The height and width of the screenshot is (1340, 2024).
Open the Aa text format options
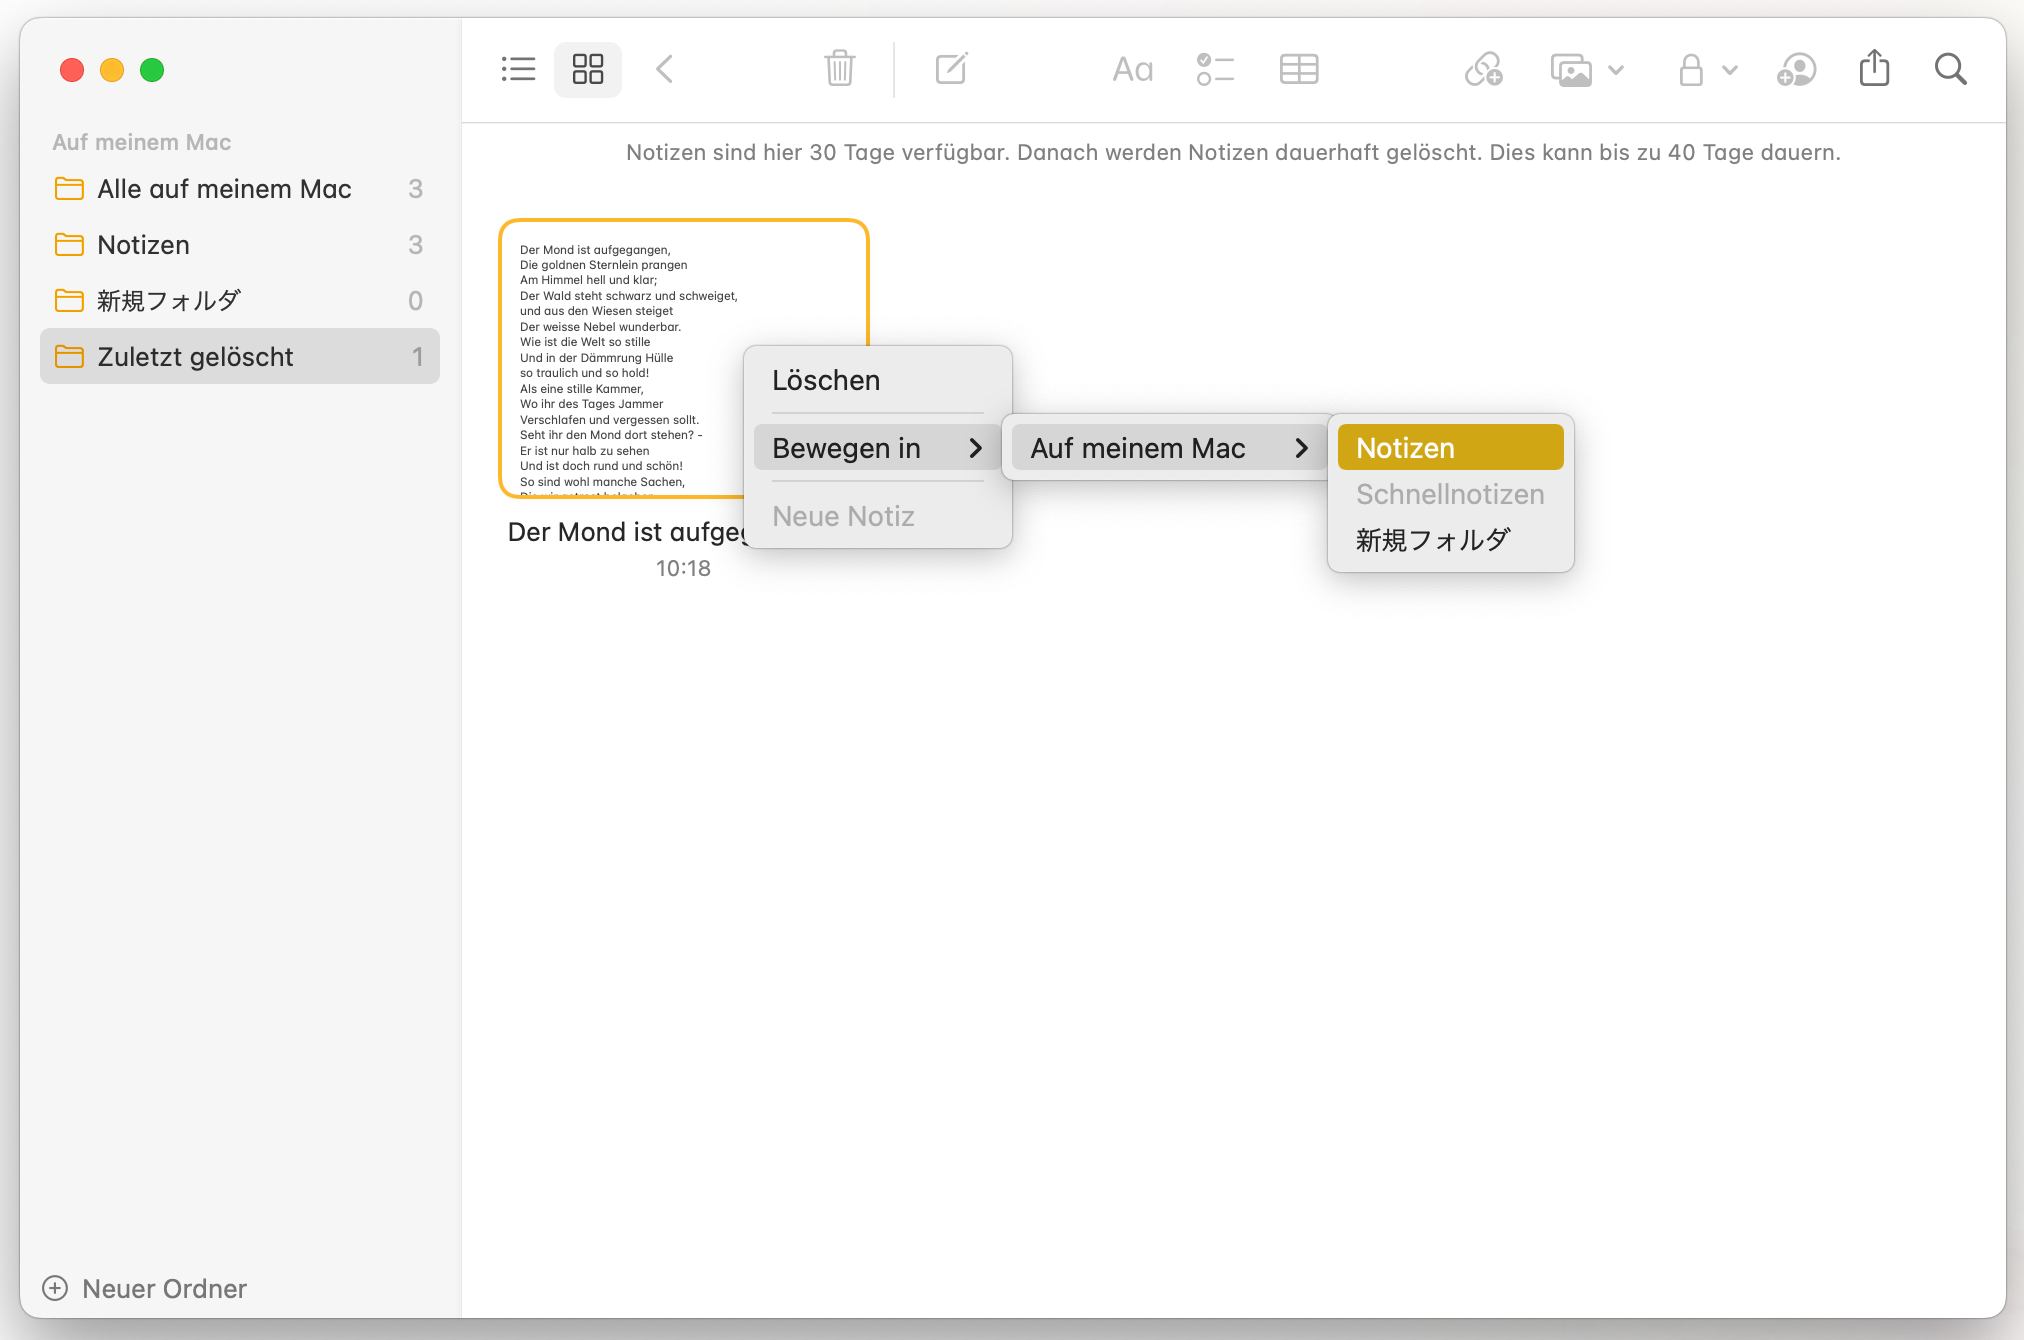[1132, 69]
